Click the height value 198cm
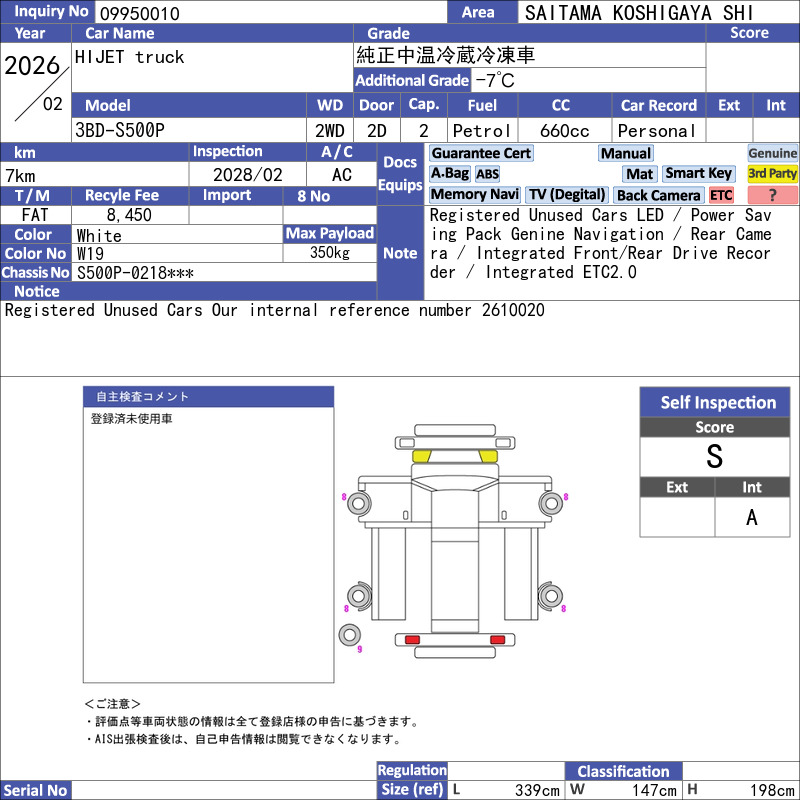800x800 pixels. click(x=772, y=790)
